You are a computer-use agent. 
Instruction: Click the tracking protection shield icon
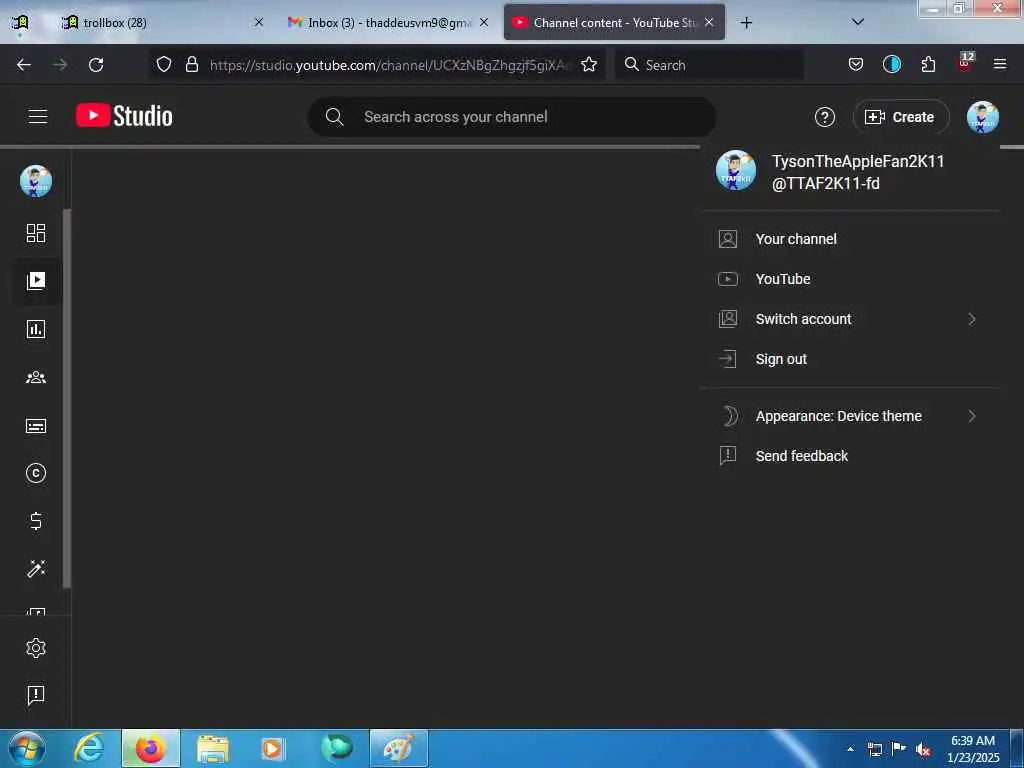(164, 65)
